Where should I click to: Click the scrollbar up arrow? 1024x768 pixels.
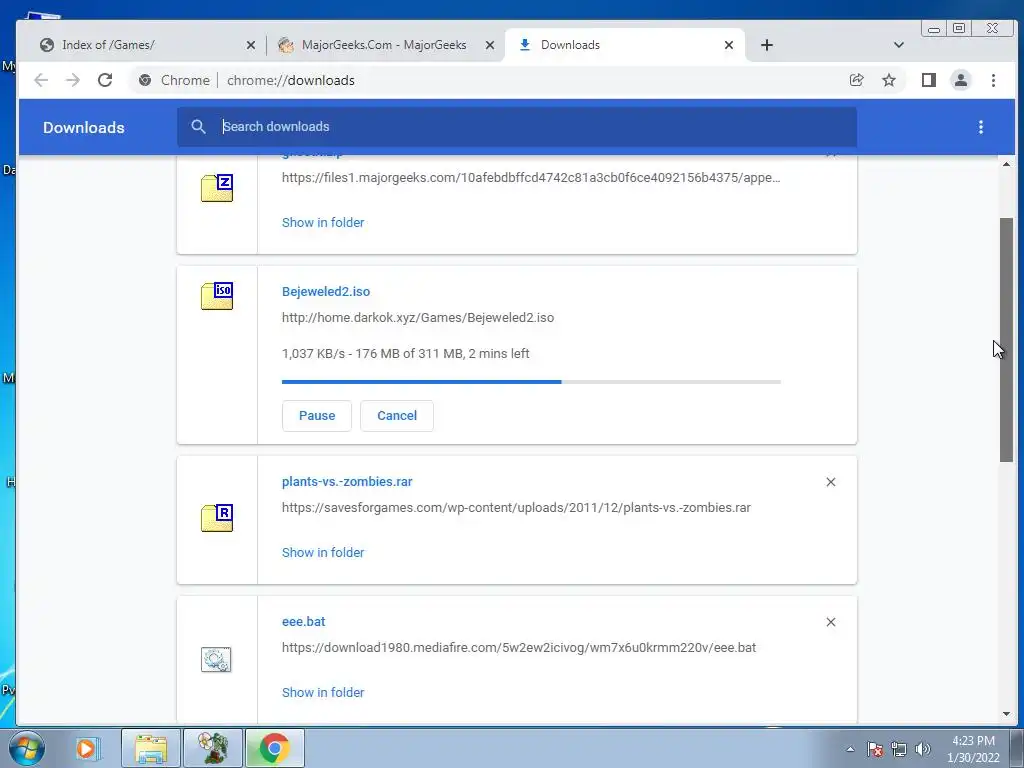point(1006,164)
